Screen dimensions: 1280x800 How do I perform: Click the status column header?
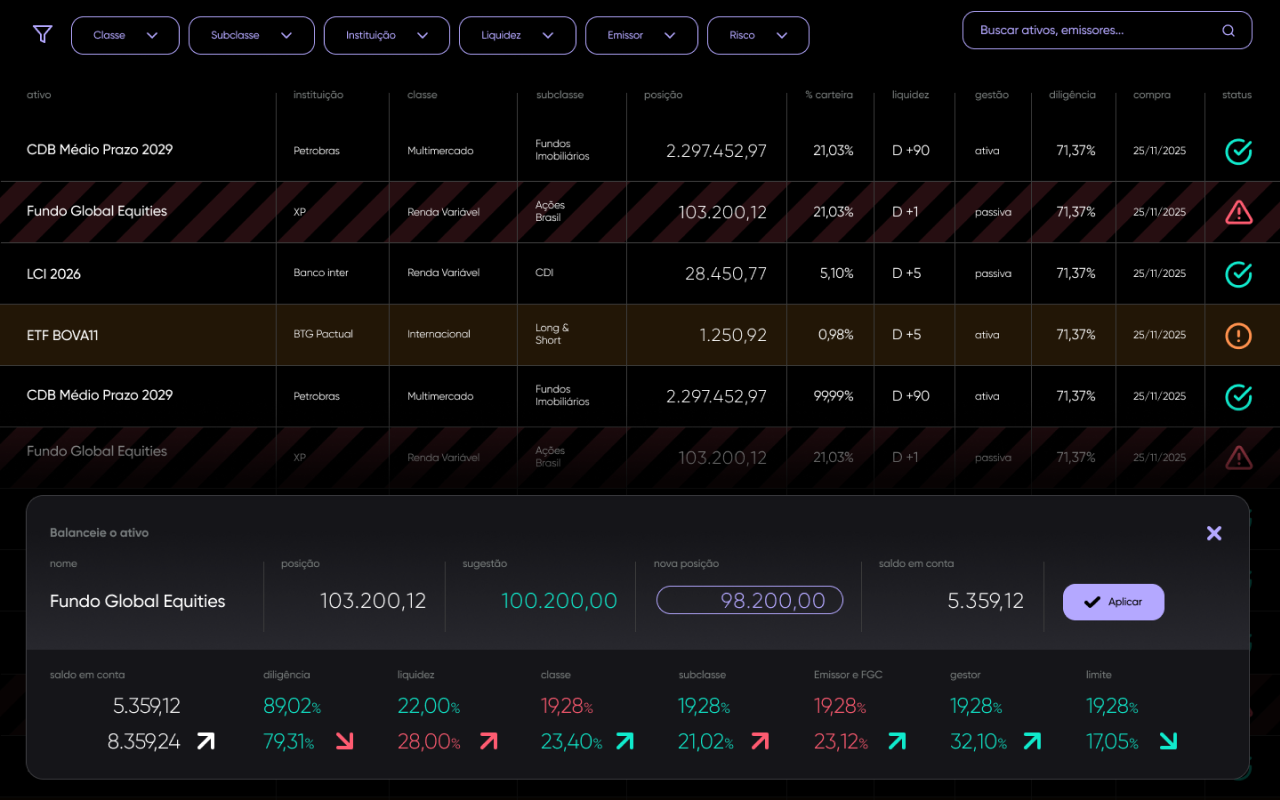(1237, 95)
